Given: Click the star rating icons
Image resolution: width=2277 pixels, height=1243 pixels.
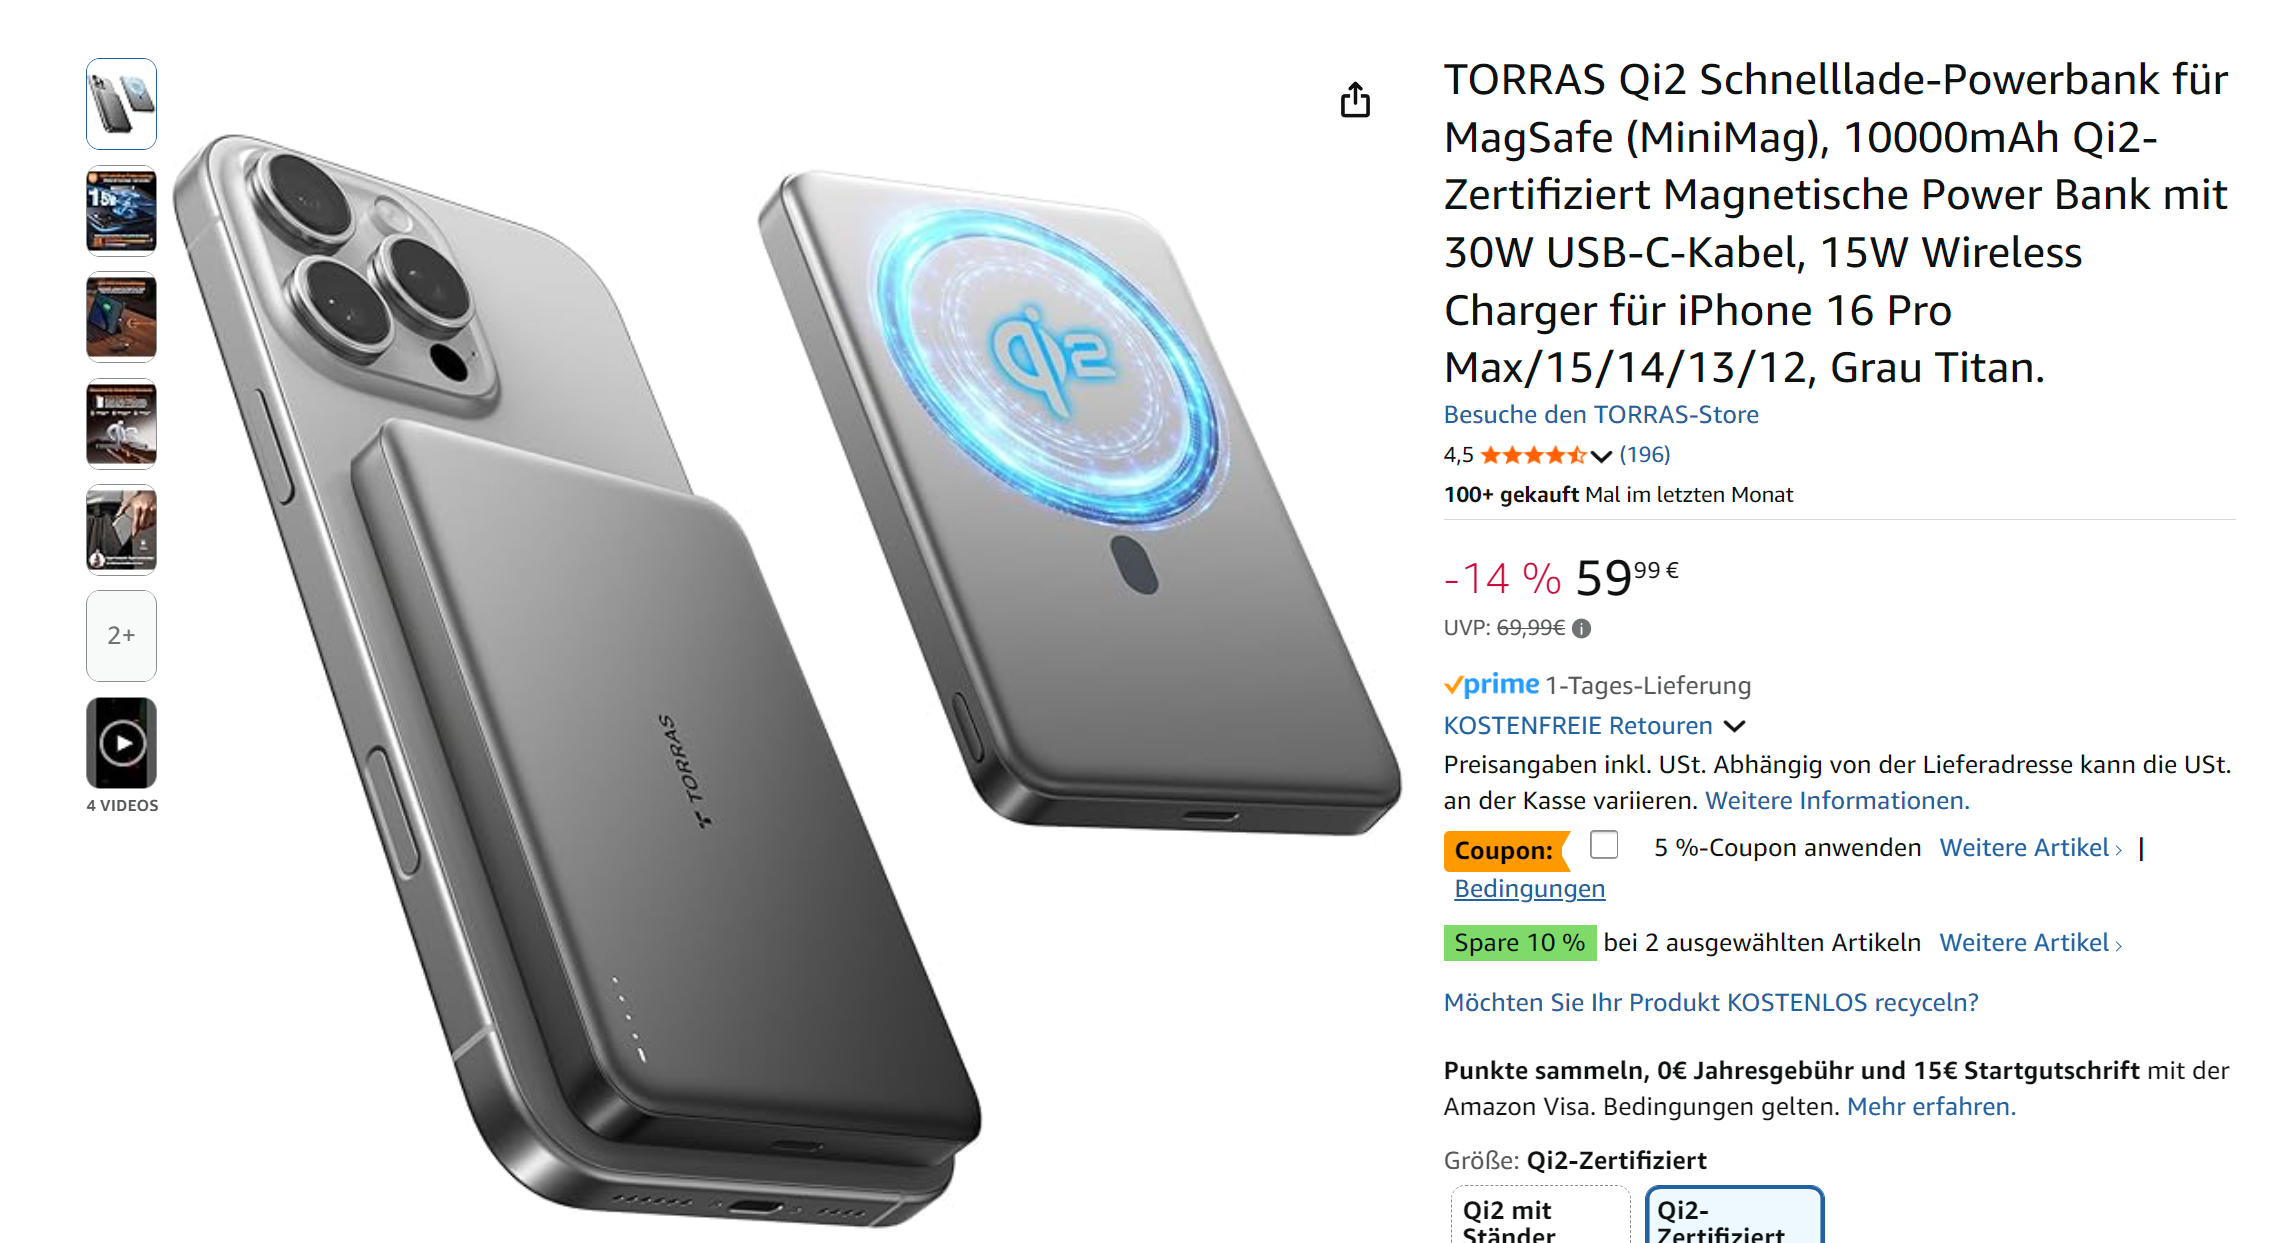Looking at the screenshot, I should 1533,456.
